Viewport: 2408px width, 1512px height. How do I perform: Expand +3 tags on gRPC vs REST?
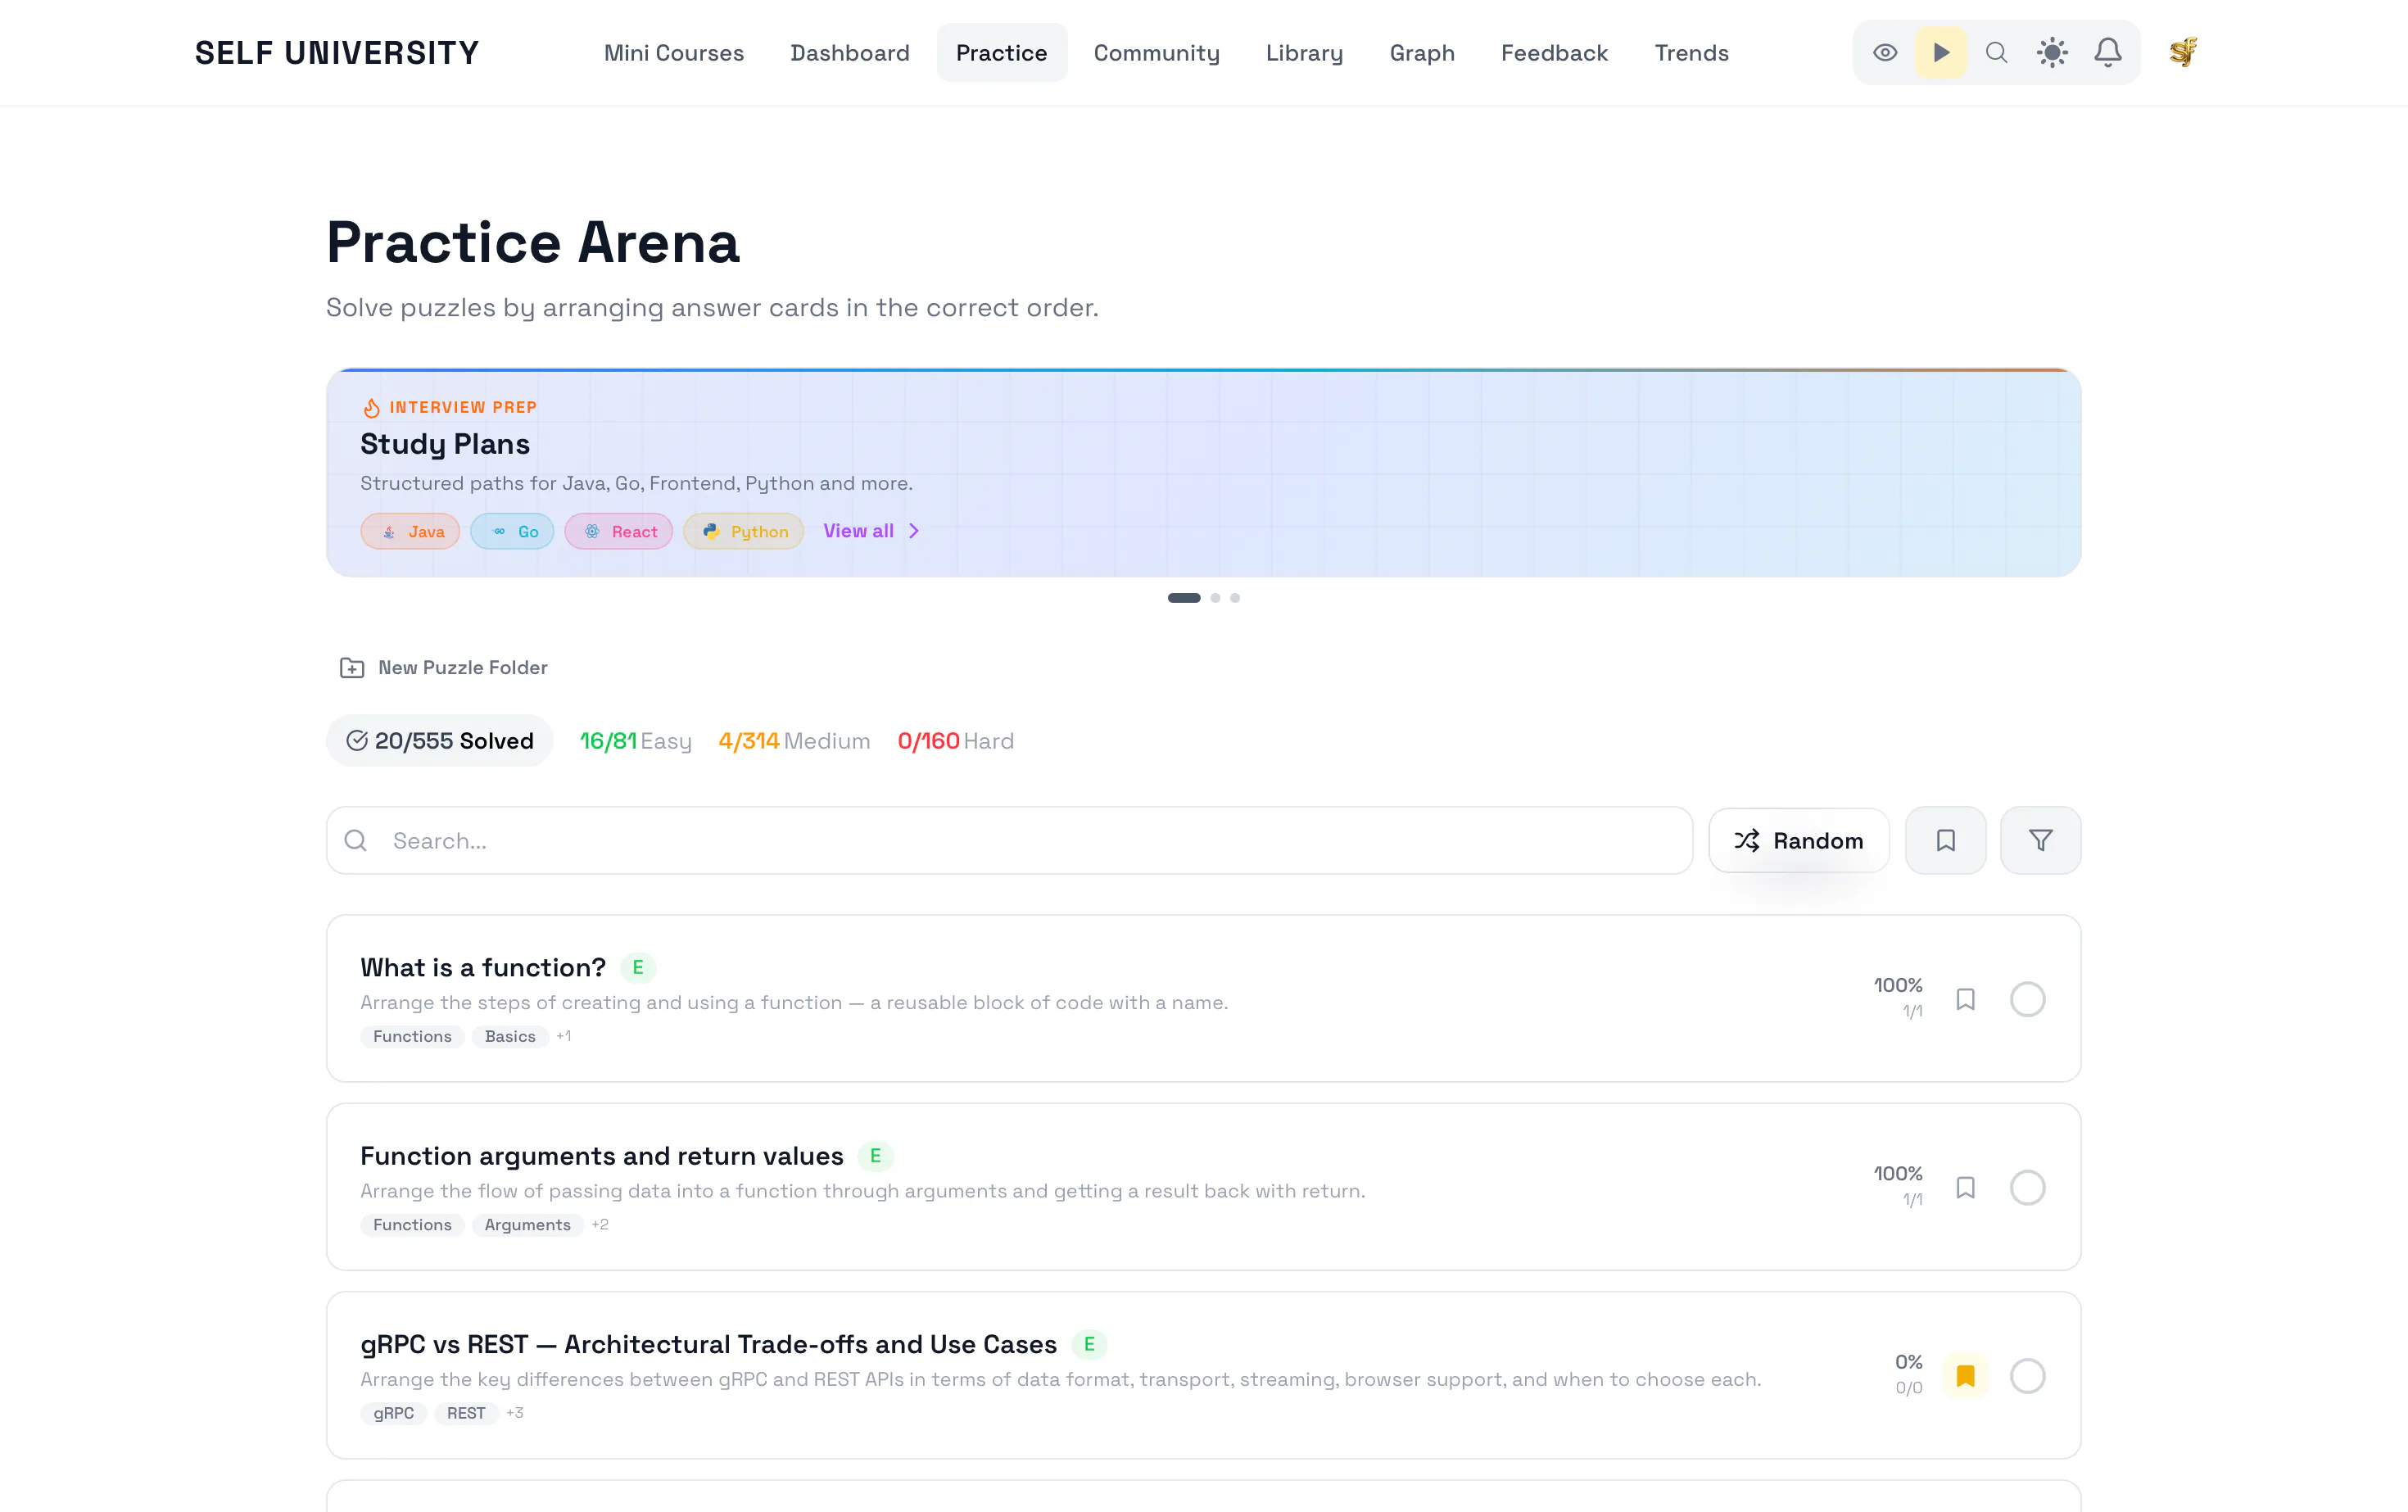pyautogui.click(x=515, y=1413)
